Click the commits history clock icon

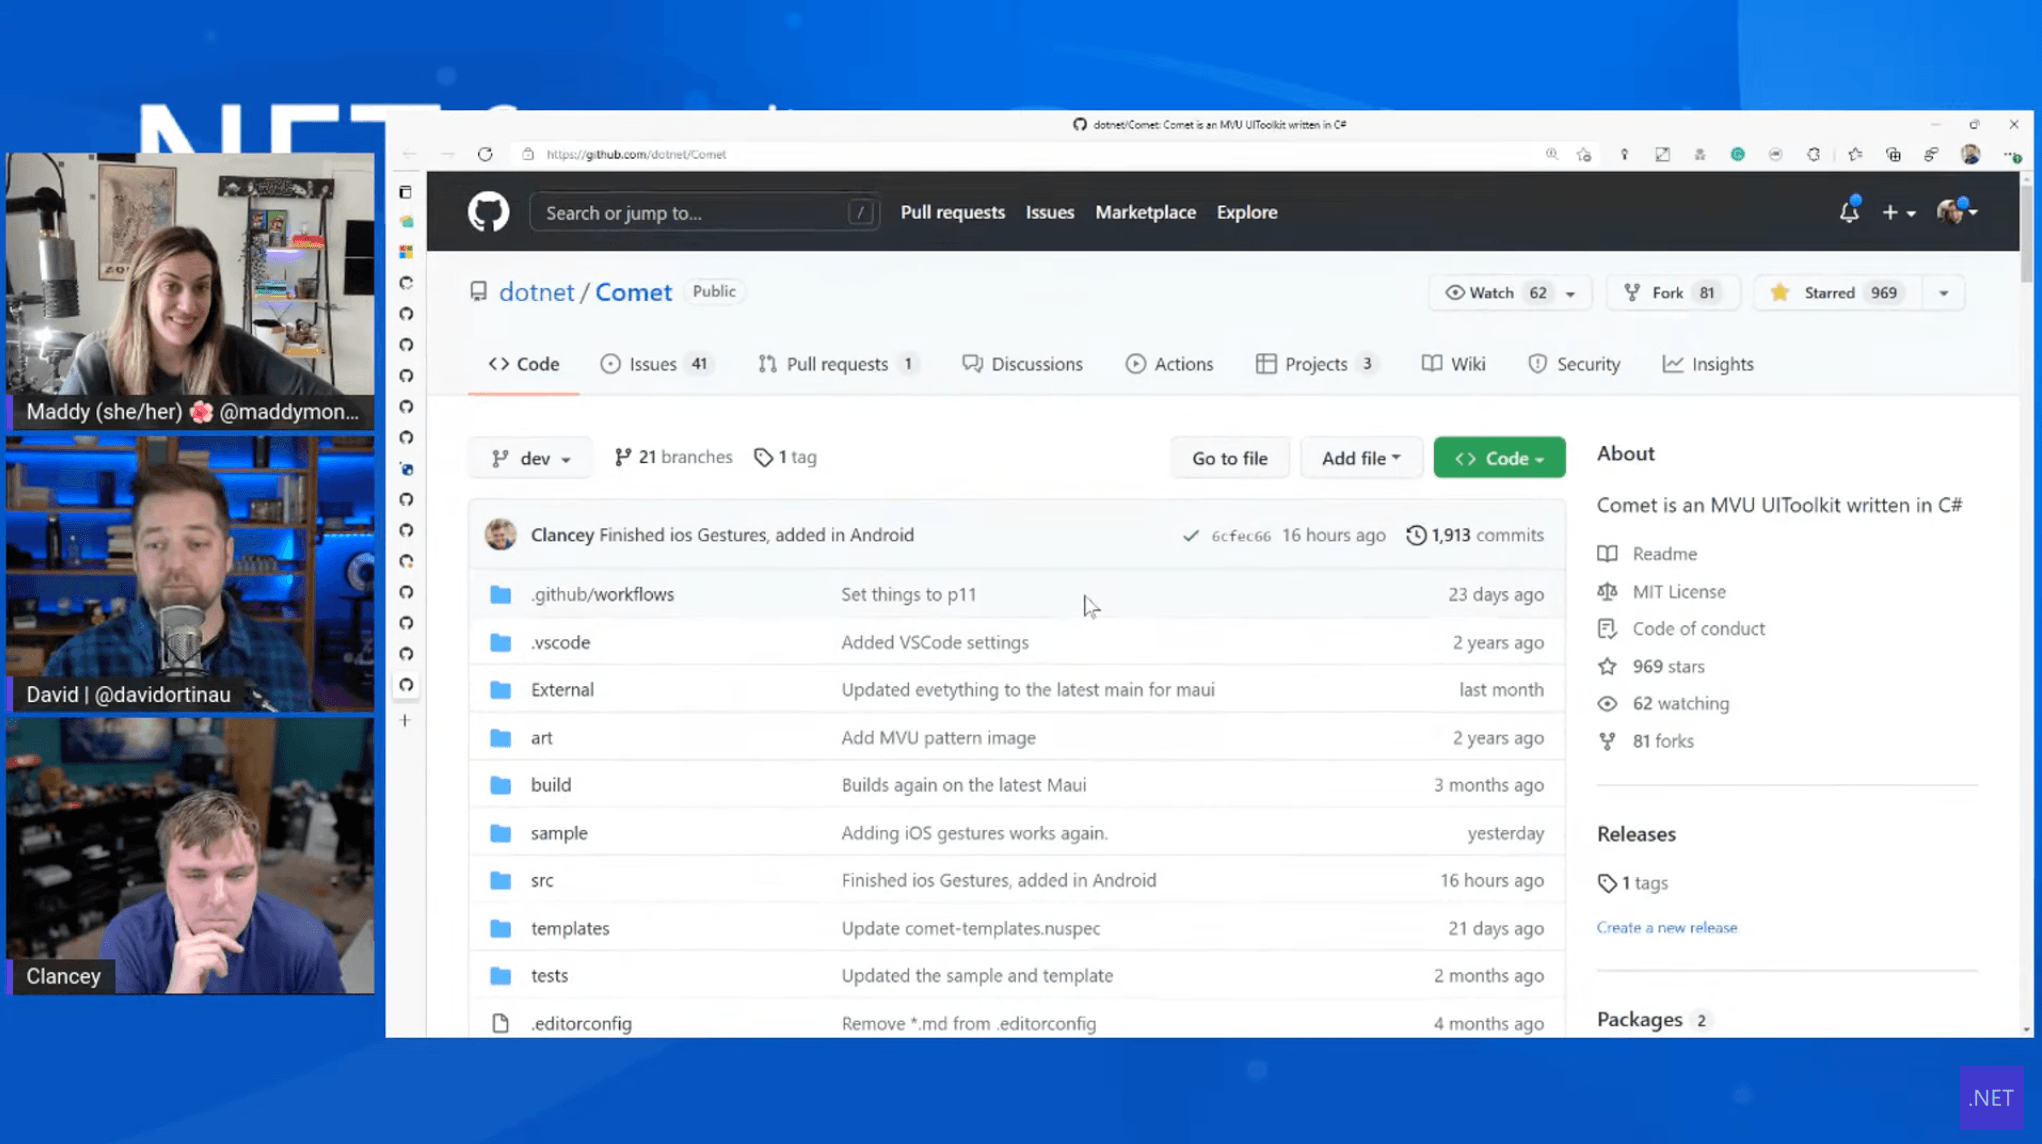[1416, 535]
